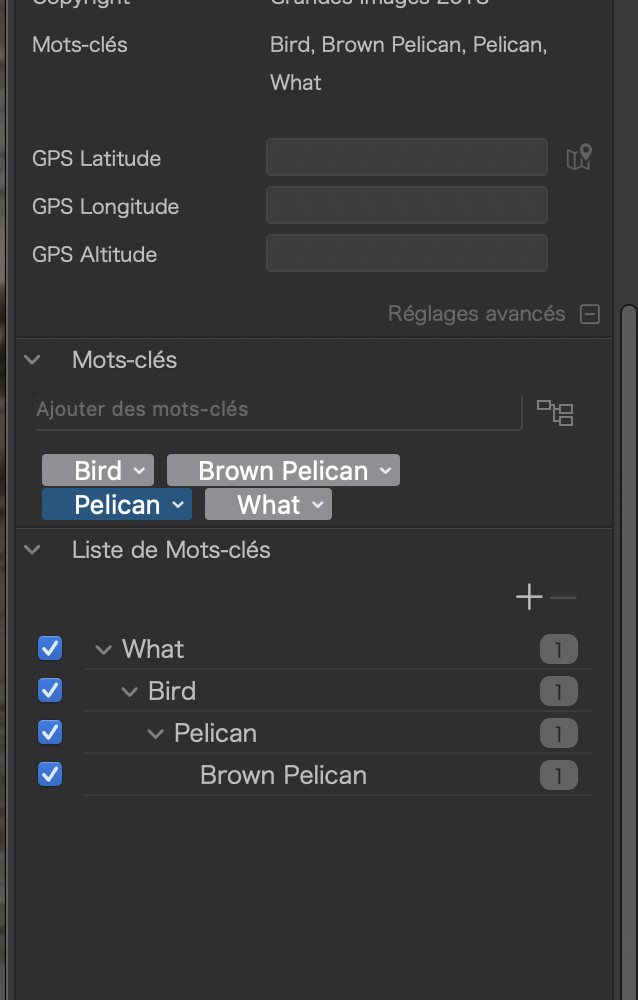Click the Ajouter des mots-clés field
Image resolution: width=638 pixels, height=1000 pixels.
click(x=278, y=411)
